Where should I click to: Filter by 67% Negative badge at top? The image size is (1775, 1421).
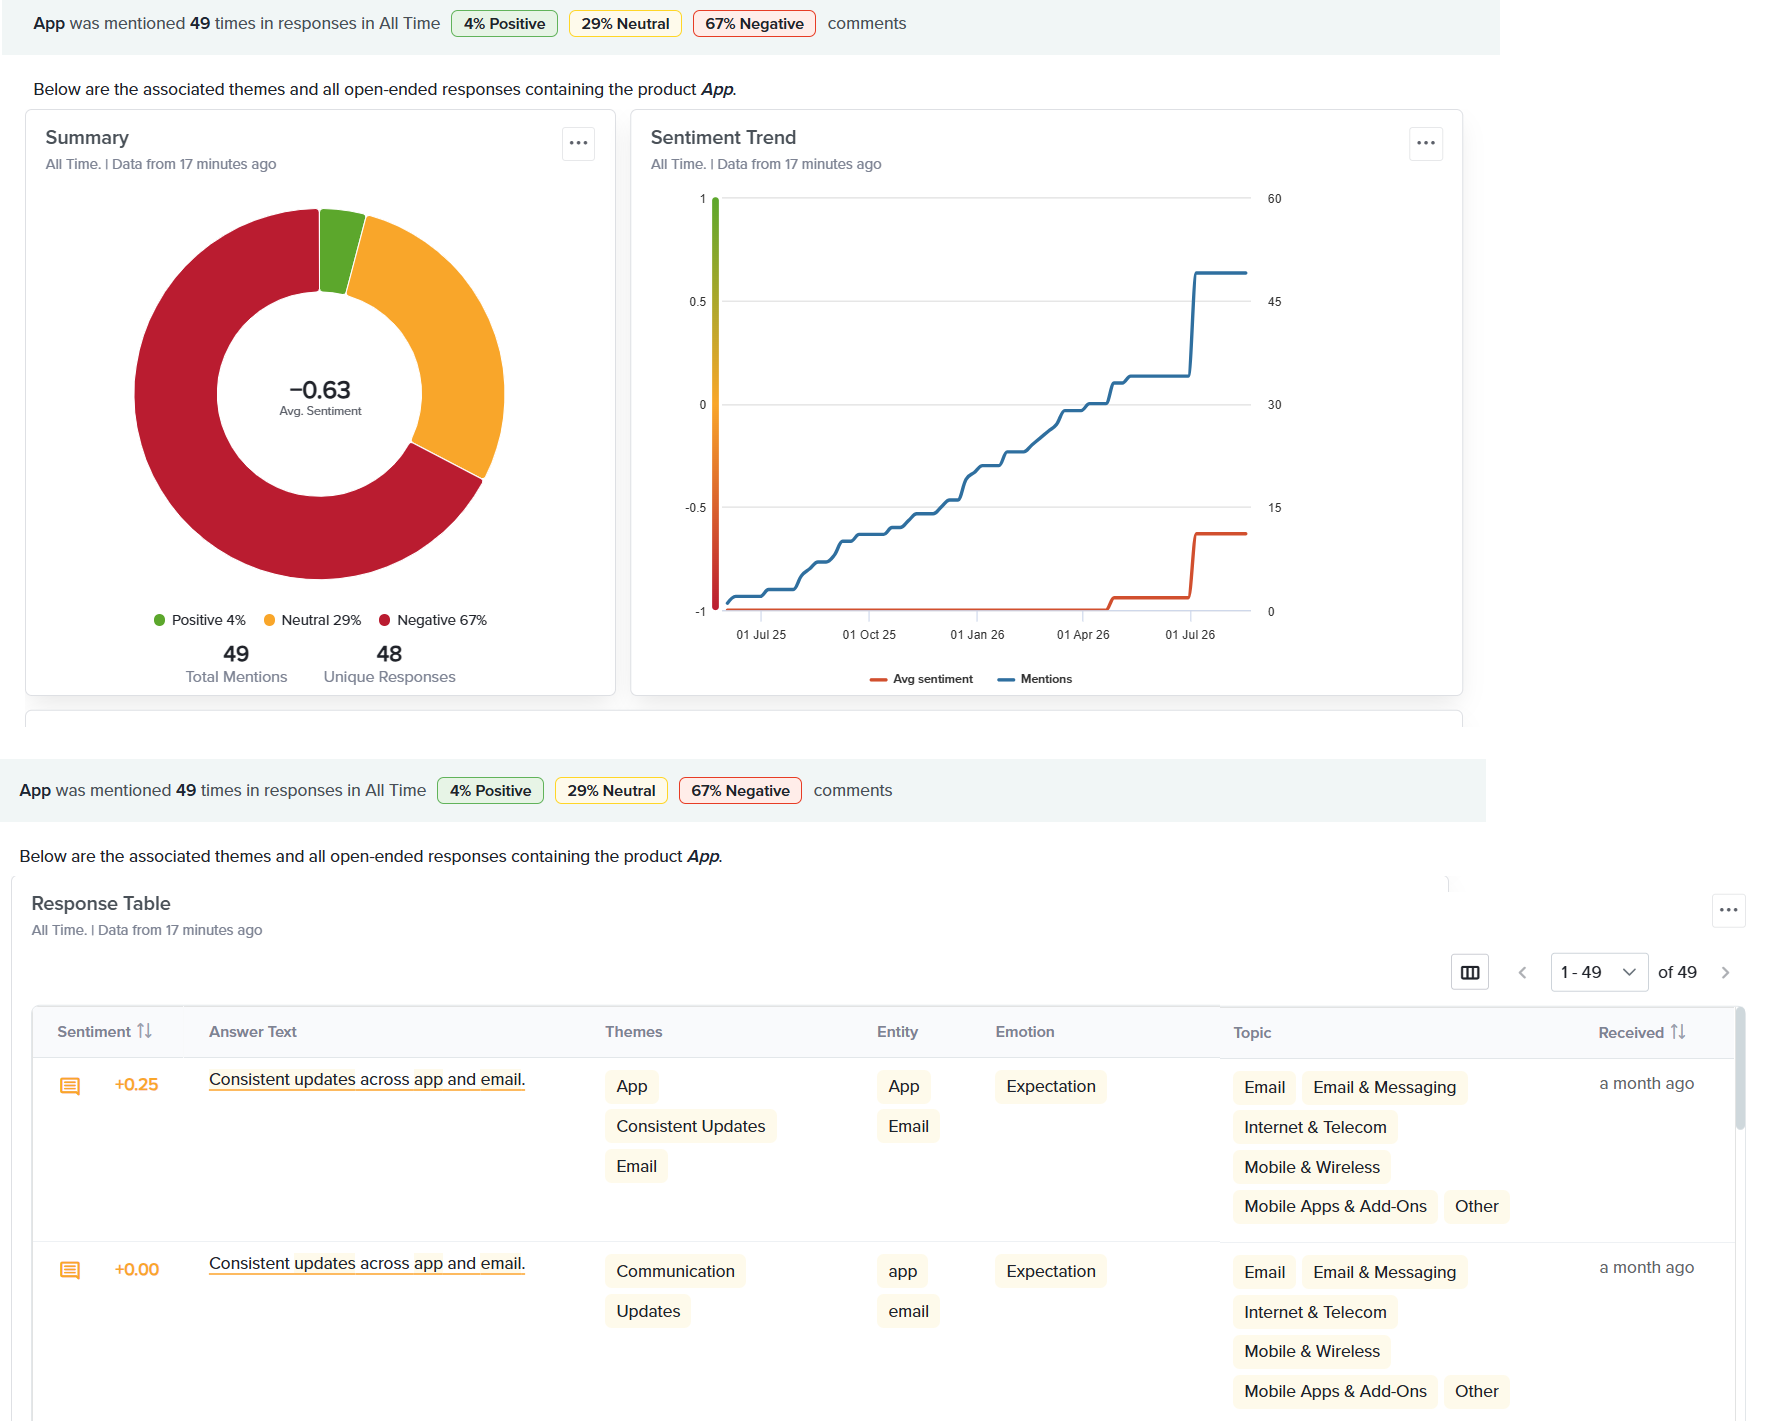point(754,24)
